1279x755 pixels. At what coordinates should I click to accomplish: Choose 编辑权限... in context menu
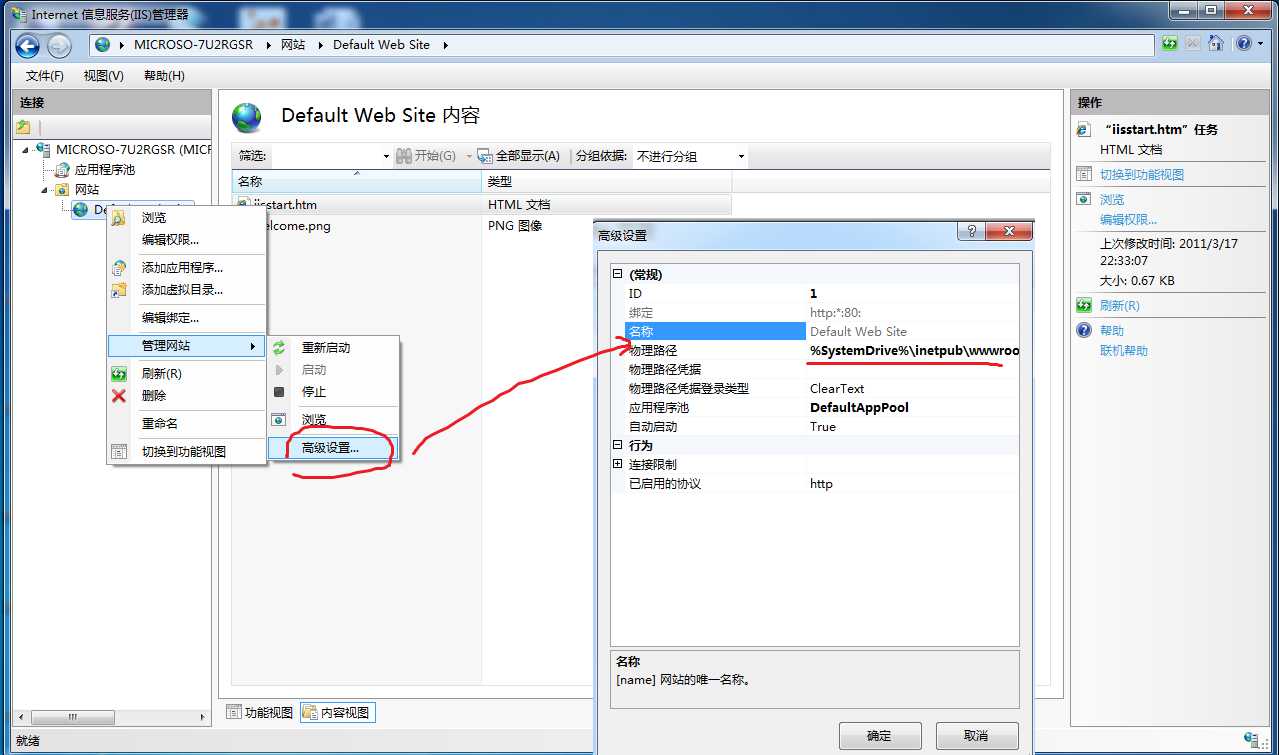[186, 240]
